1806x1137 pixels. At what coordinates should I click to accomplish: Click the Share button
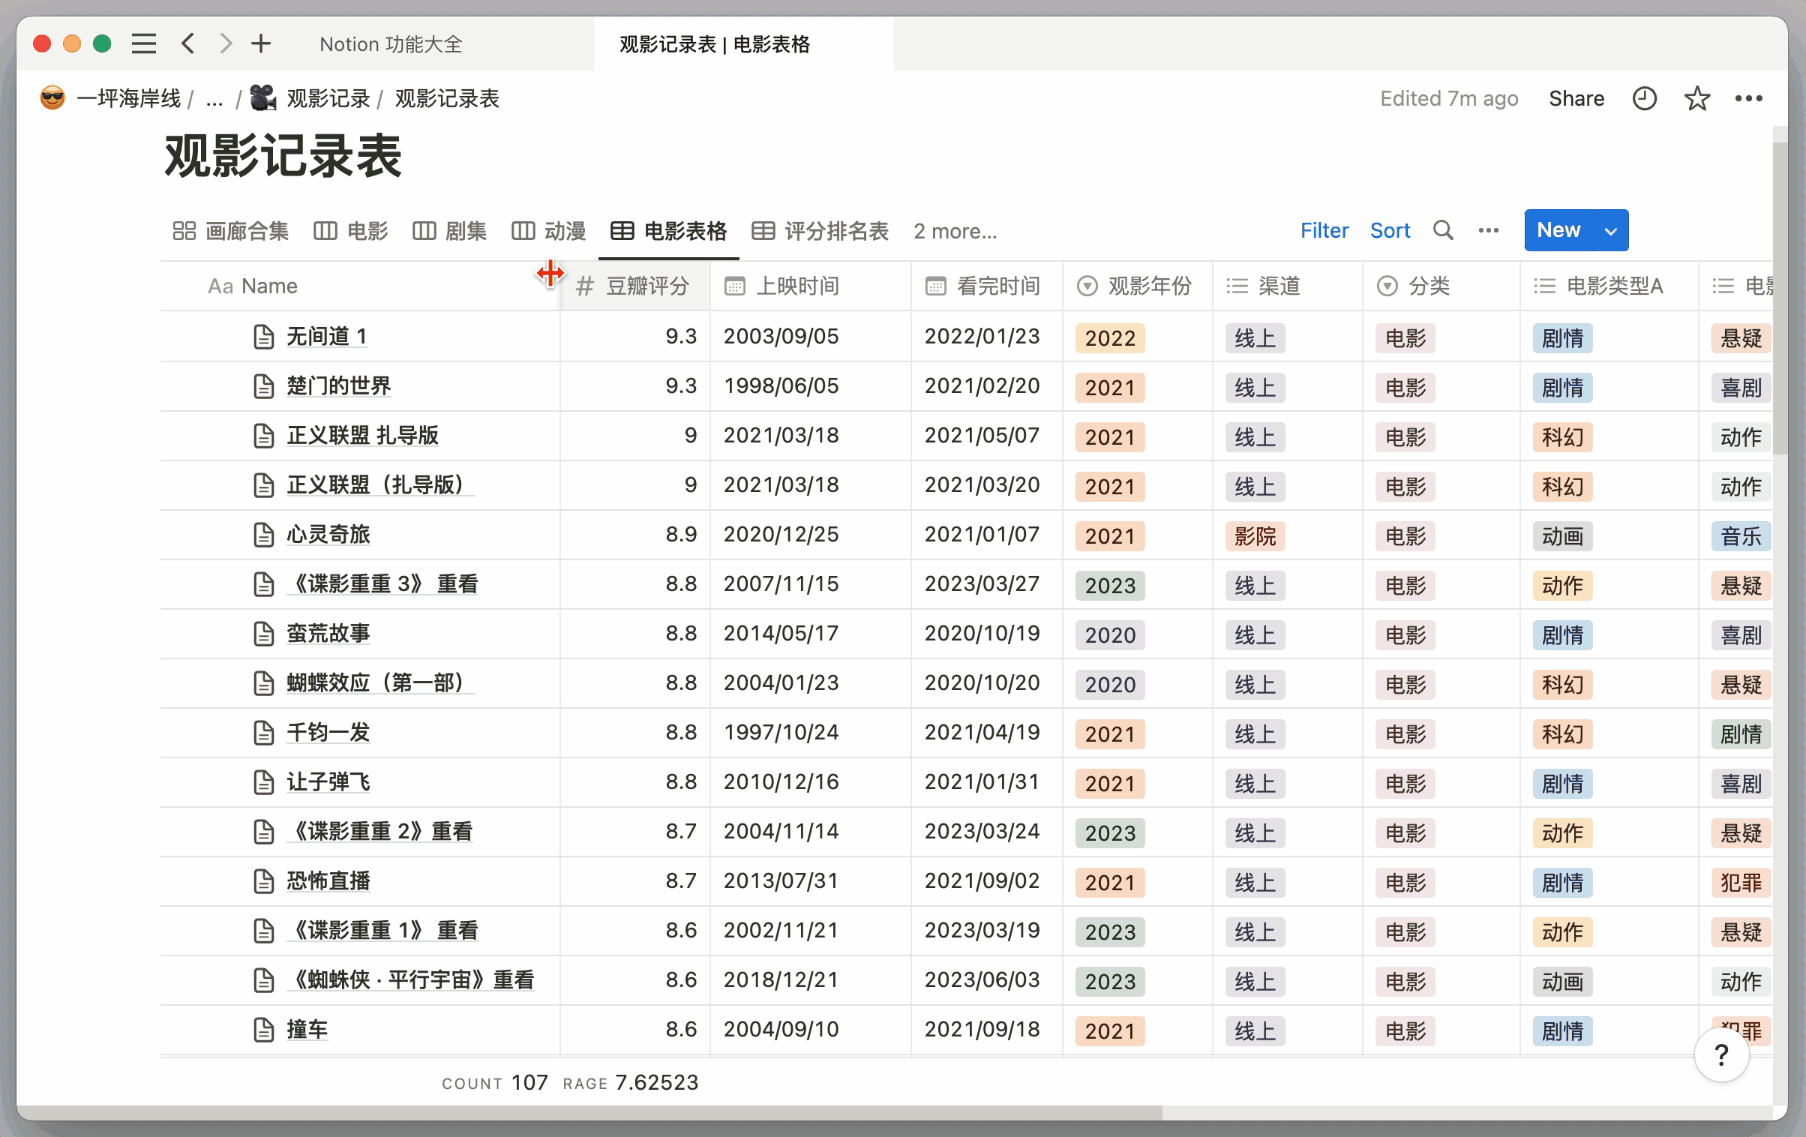tap(1576, 98)
